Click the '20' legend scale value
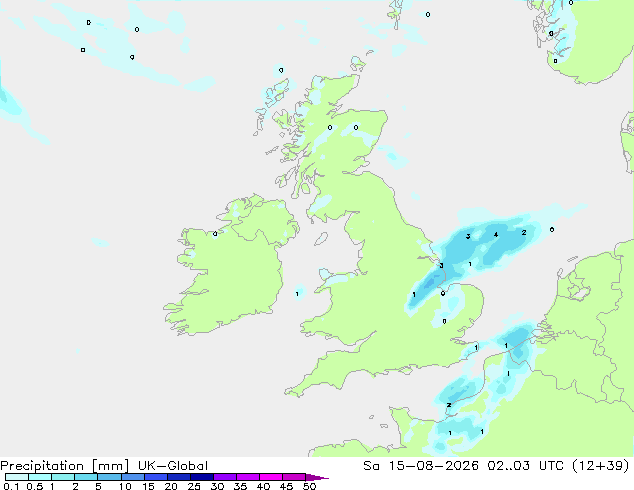 [x=171, y=486]
